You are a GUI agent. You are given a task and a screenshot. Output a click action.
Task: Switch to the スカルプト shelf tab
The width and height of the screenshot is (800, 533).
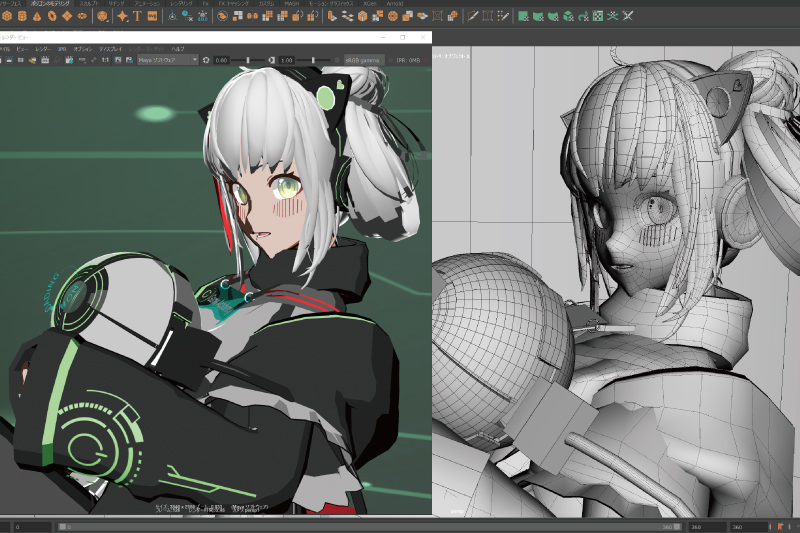click(89, 3)
